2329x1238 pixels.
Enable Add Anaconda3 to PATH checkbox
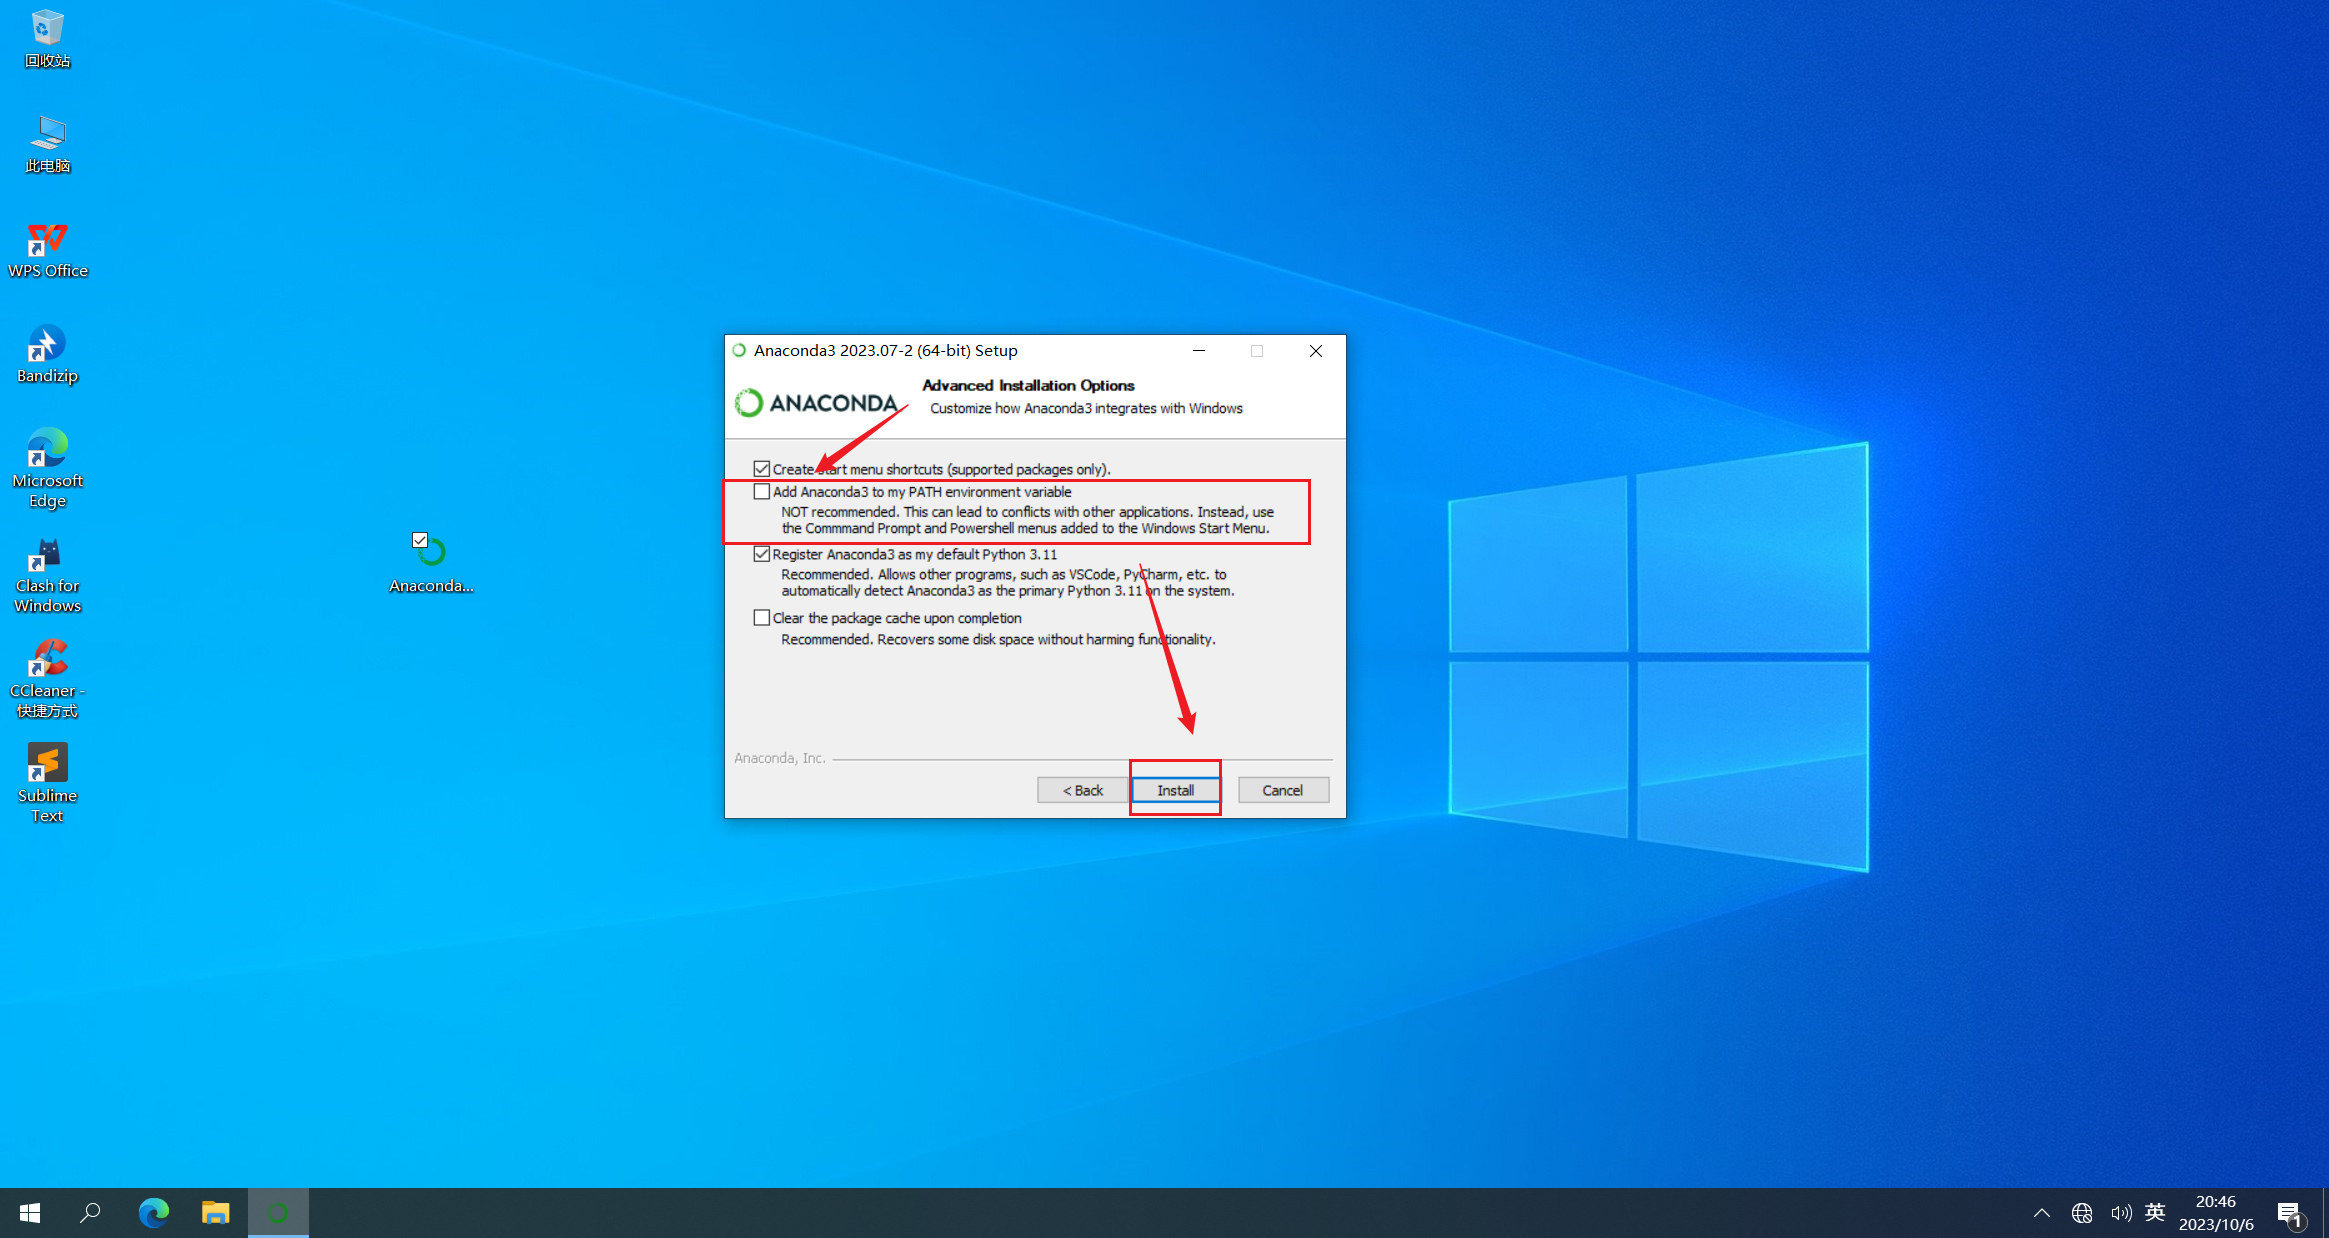(762, 492)
